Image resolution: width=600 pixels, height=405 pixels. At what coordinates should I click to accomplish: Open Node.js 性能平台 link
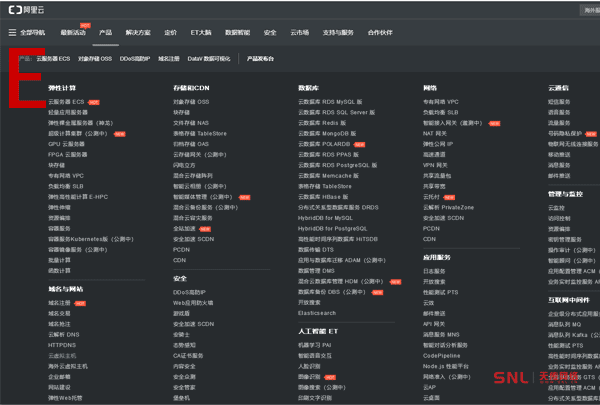click(x=446, y=366)
